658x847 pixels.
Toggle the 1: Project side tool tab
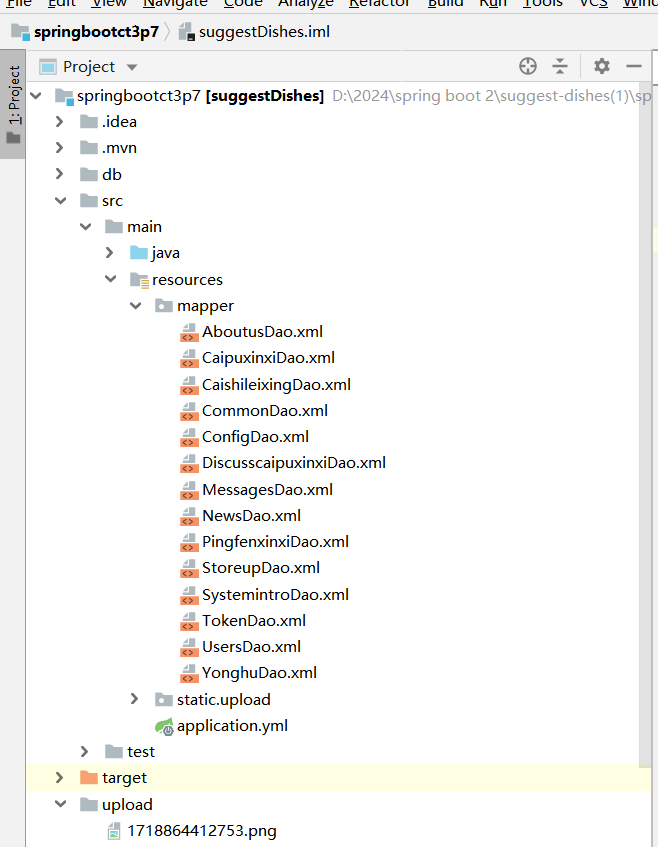[13, 105]
